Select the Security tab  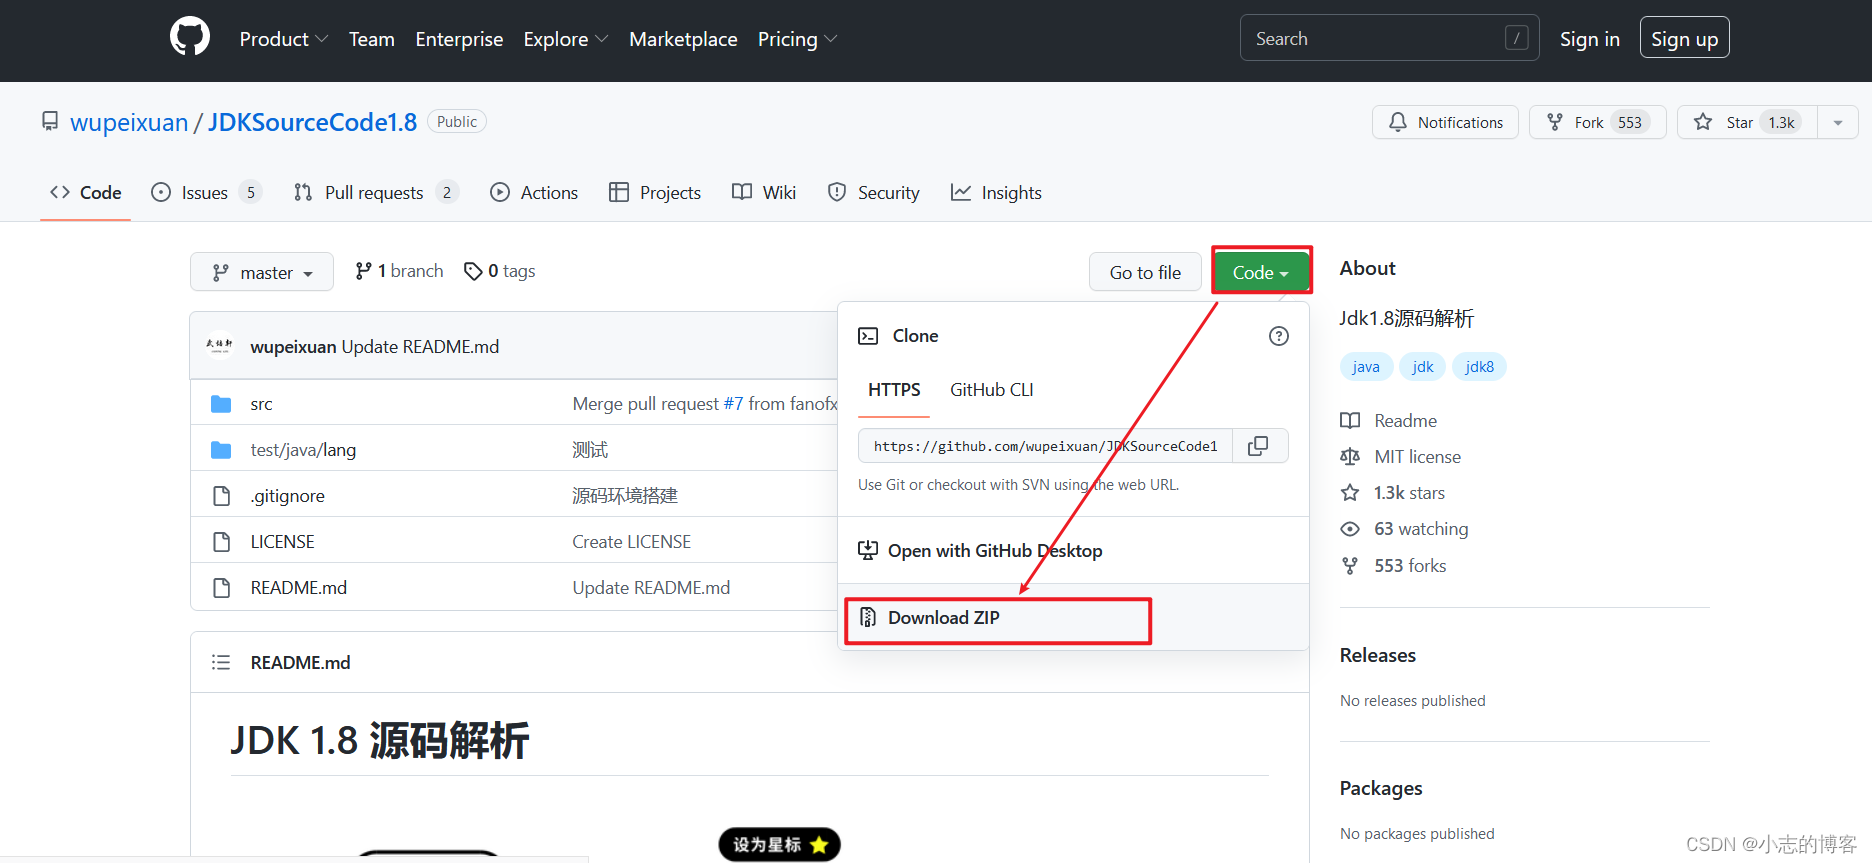pos(874,192)
